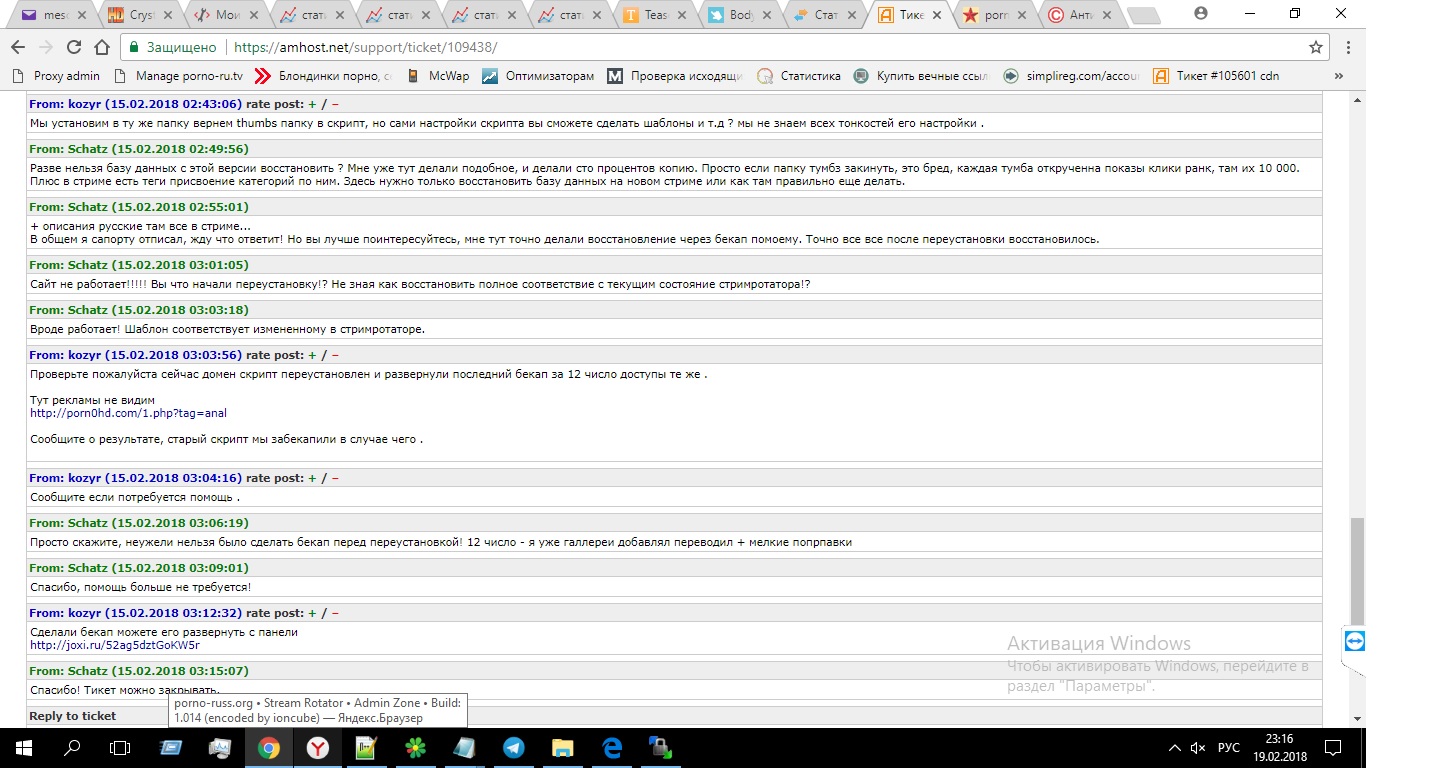The height and width of the screenshot is (768, 1442).
Task: Rate kozyr's 02:43:06 post minus
Action: click(x=335, y=104)
